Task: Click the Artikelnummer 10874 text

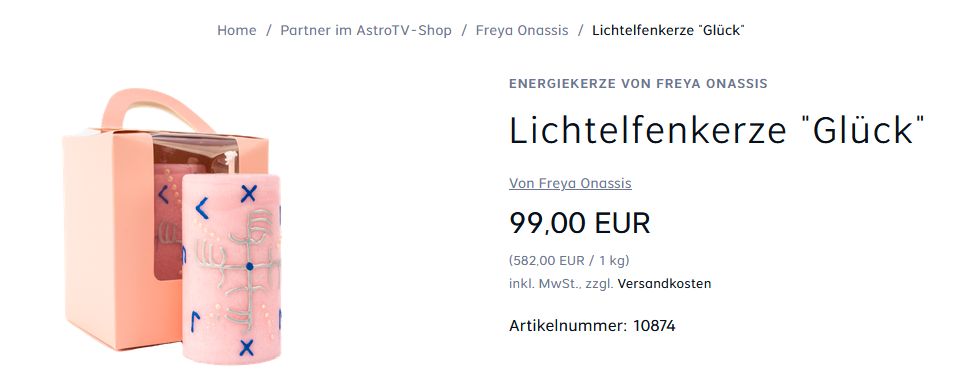Action: click(592, 325)
